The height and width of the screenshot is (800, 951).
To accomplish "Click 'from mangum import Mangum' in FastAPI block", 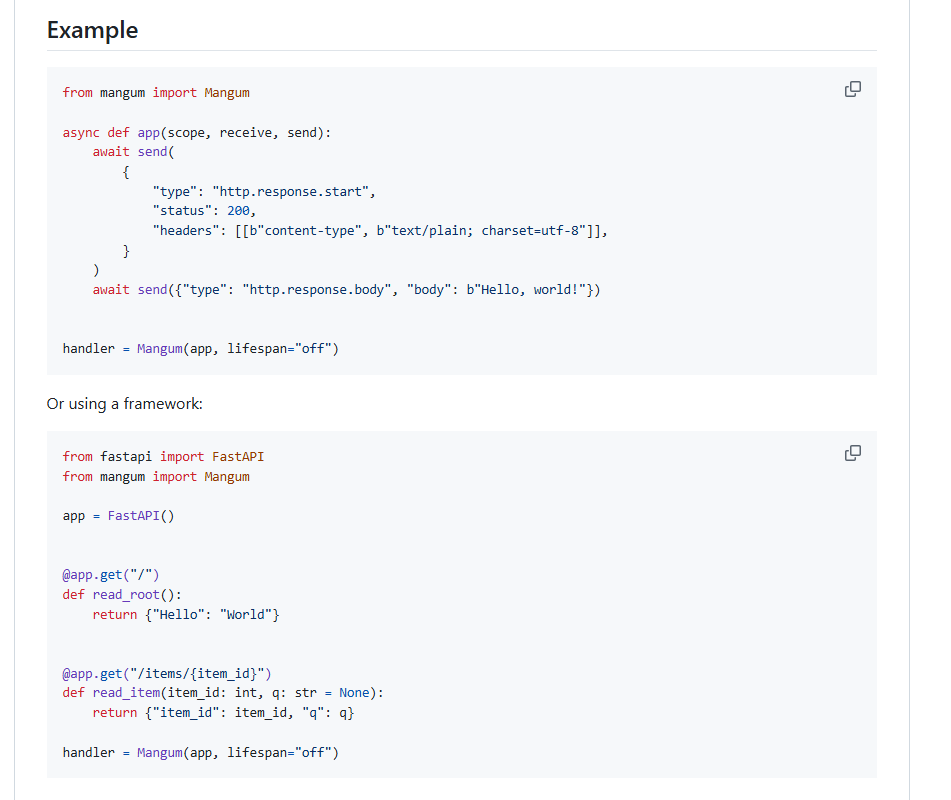I will [x=156, y=477].
